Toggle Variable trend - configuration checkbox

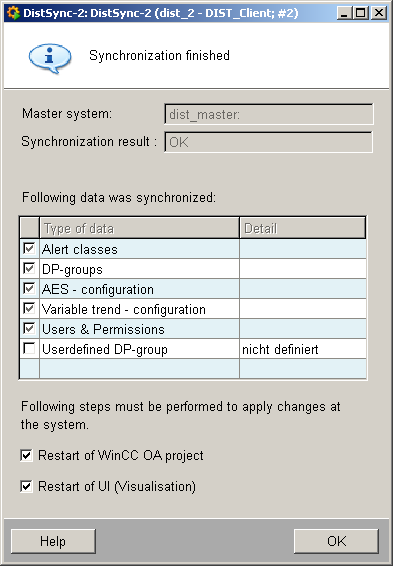tap(29, 308)
